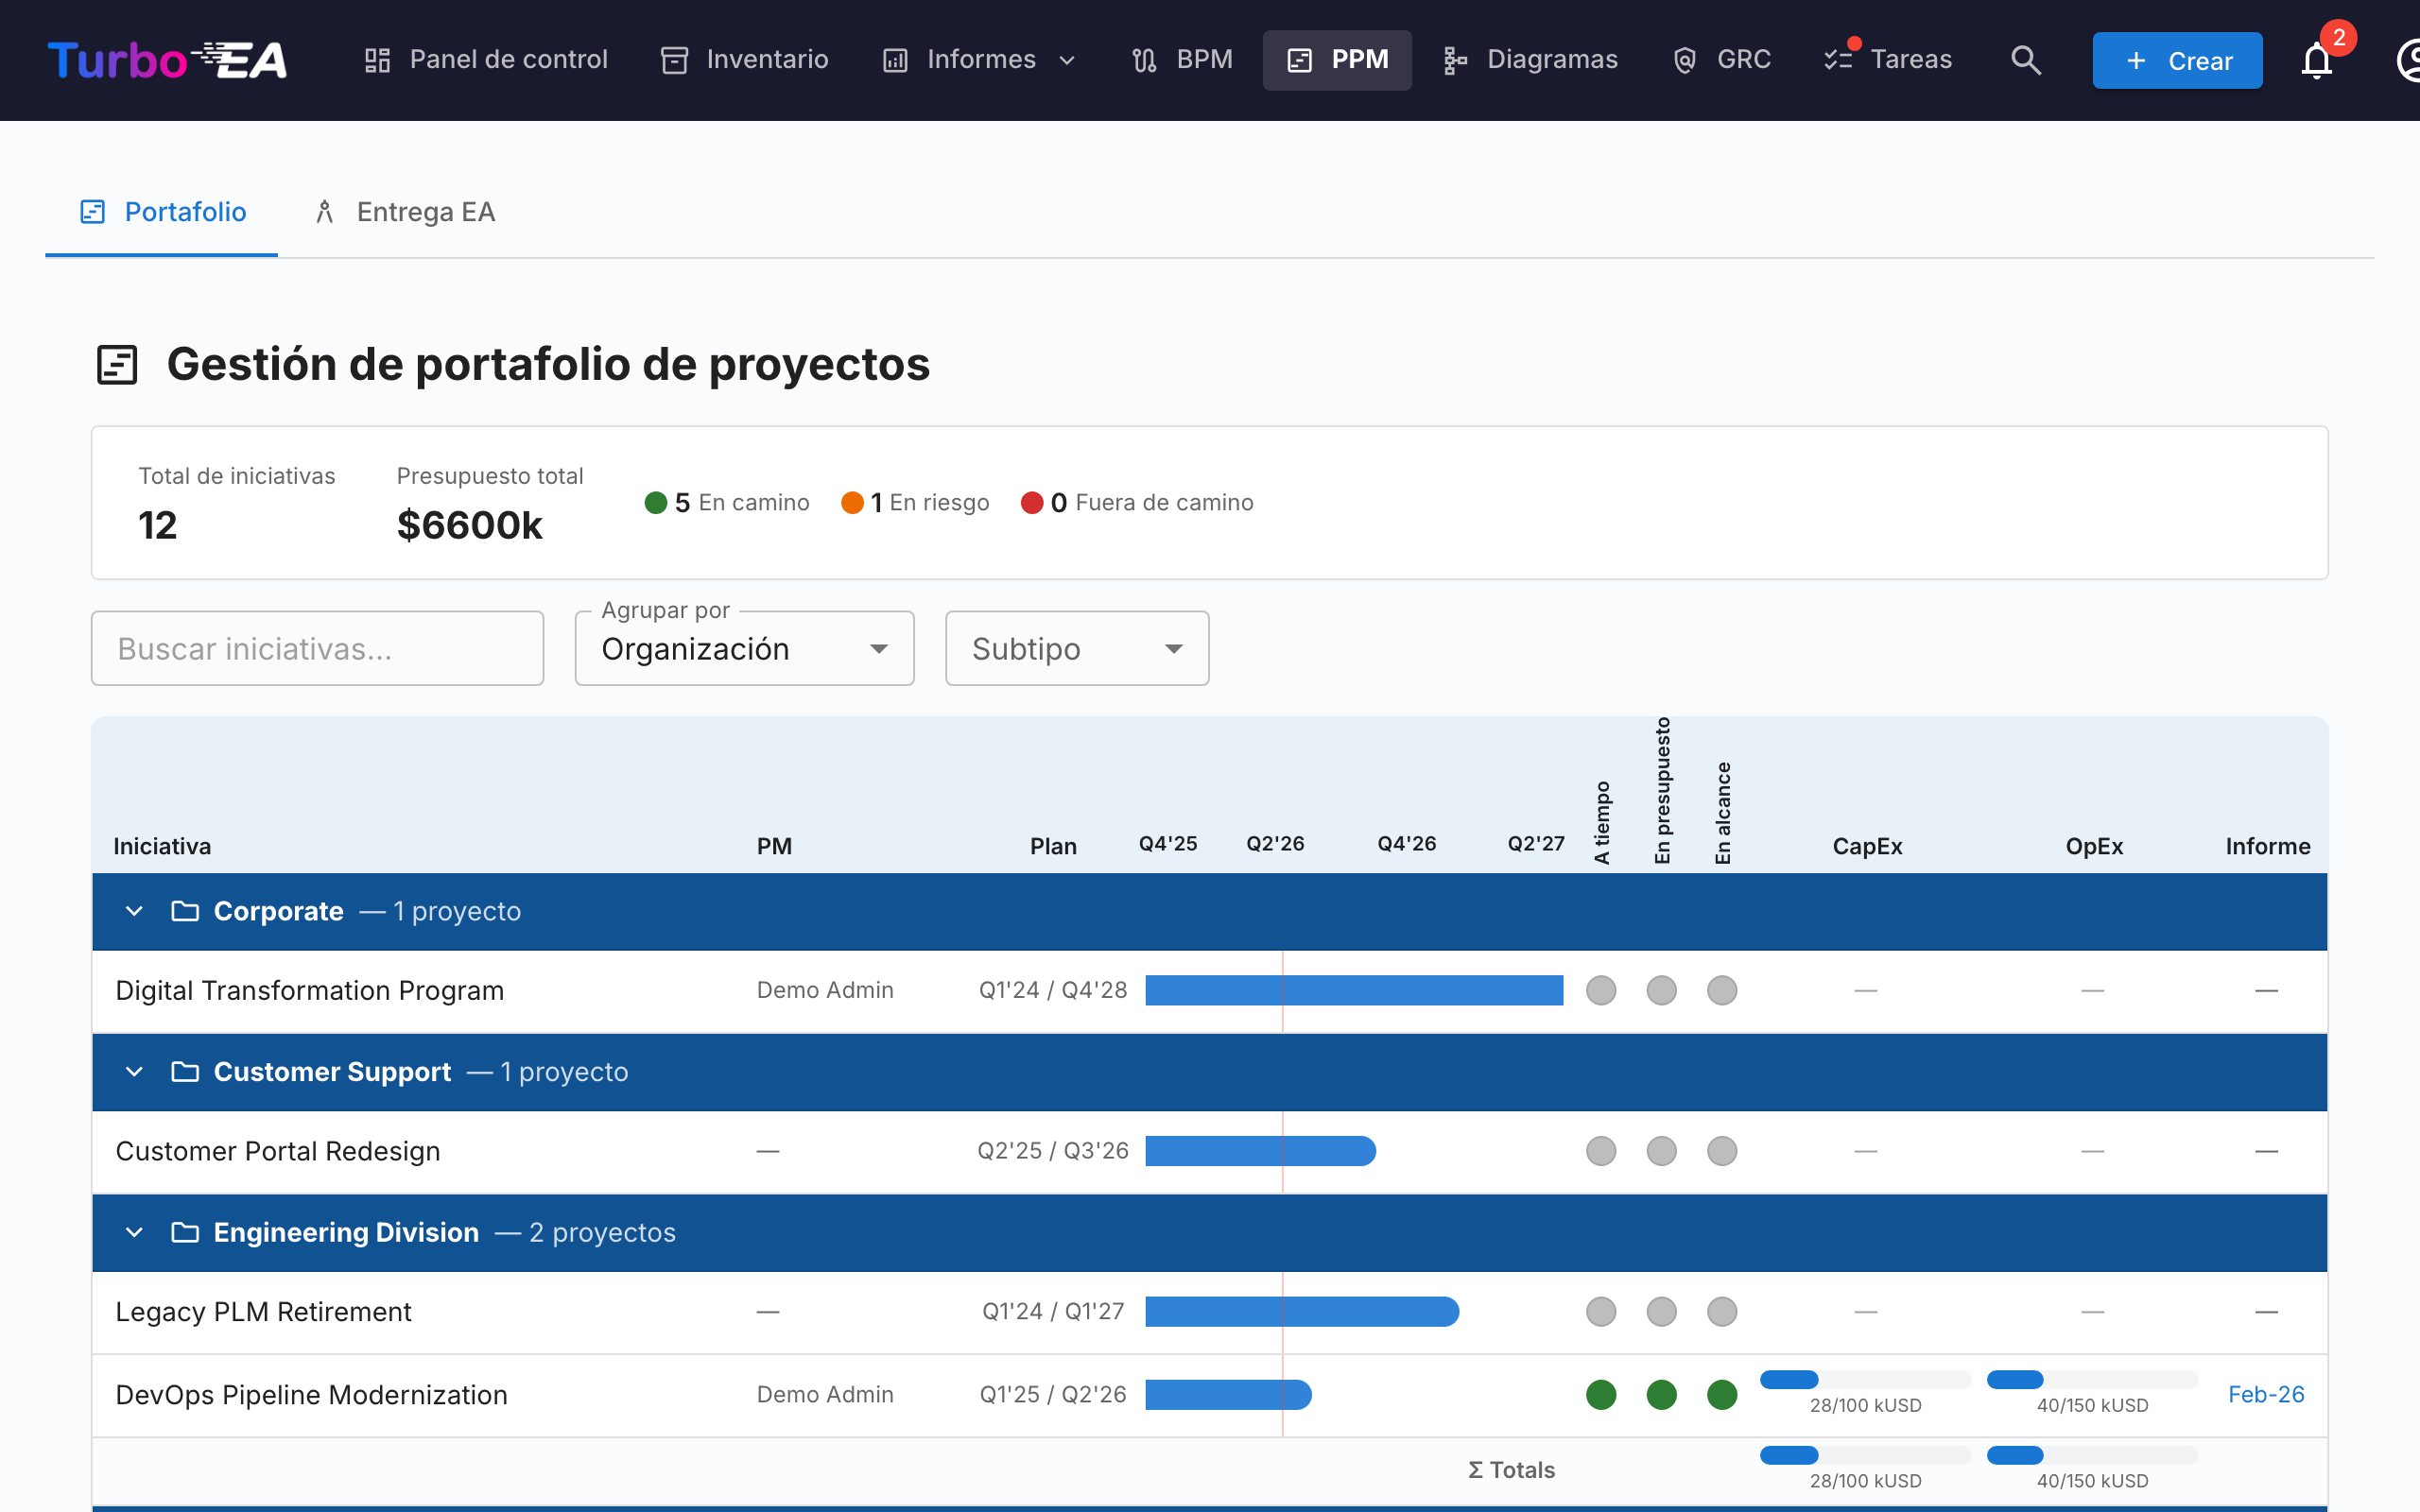Click DevOps A tiempo green status dot
Viewport: 2420px width, 1512px height.
click(1601, 1394)
